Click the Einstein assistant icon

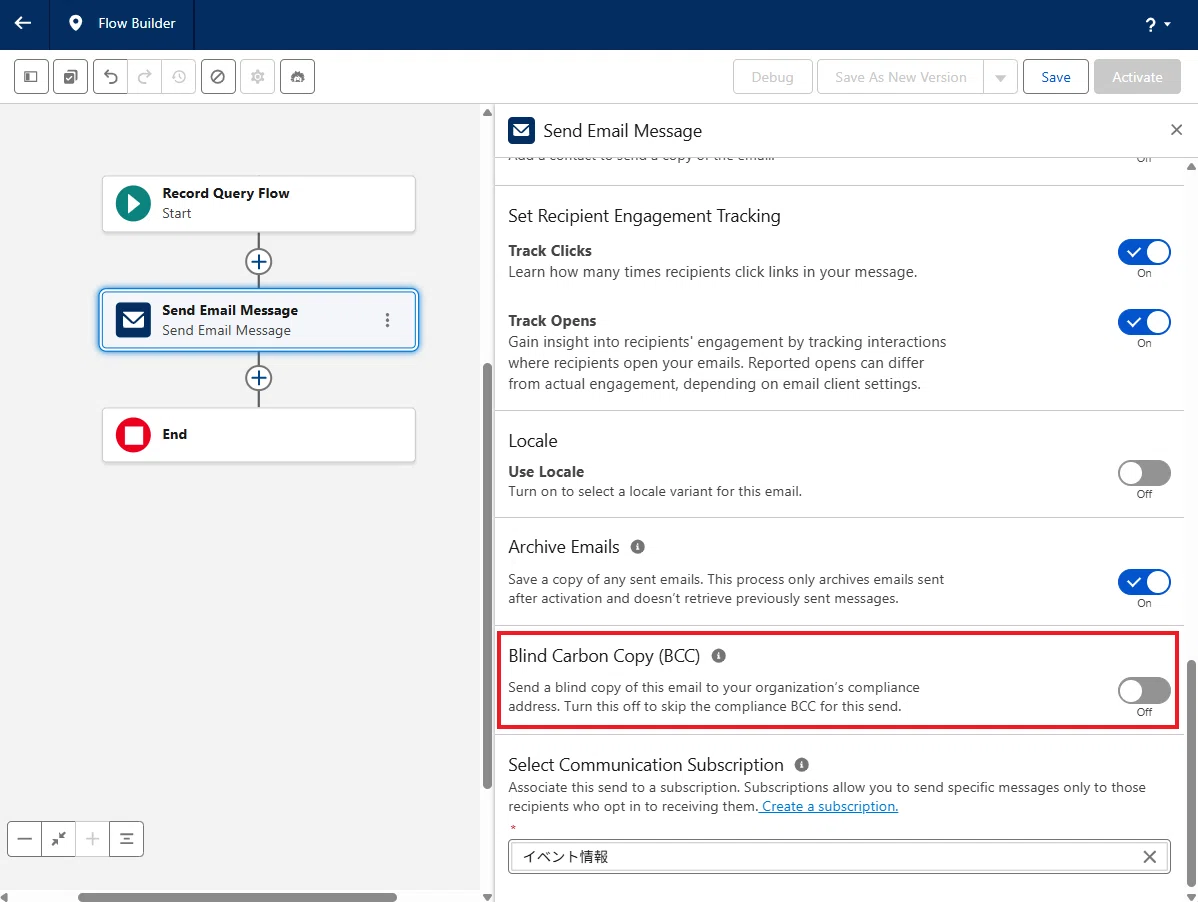[x=297, y=76]
